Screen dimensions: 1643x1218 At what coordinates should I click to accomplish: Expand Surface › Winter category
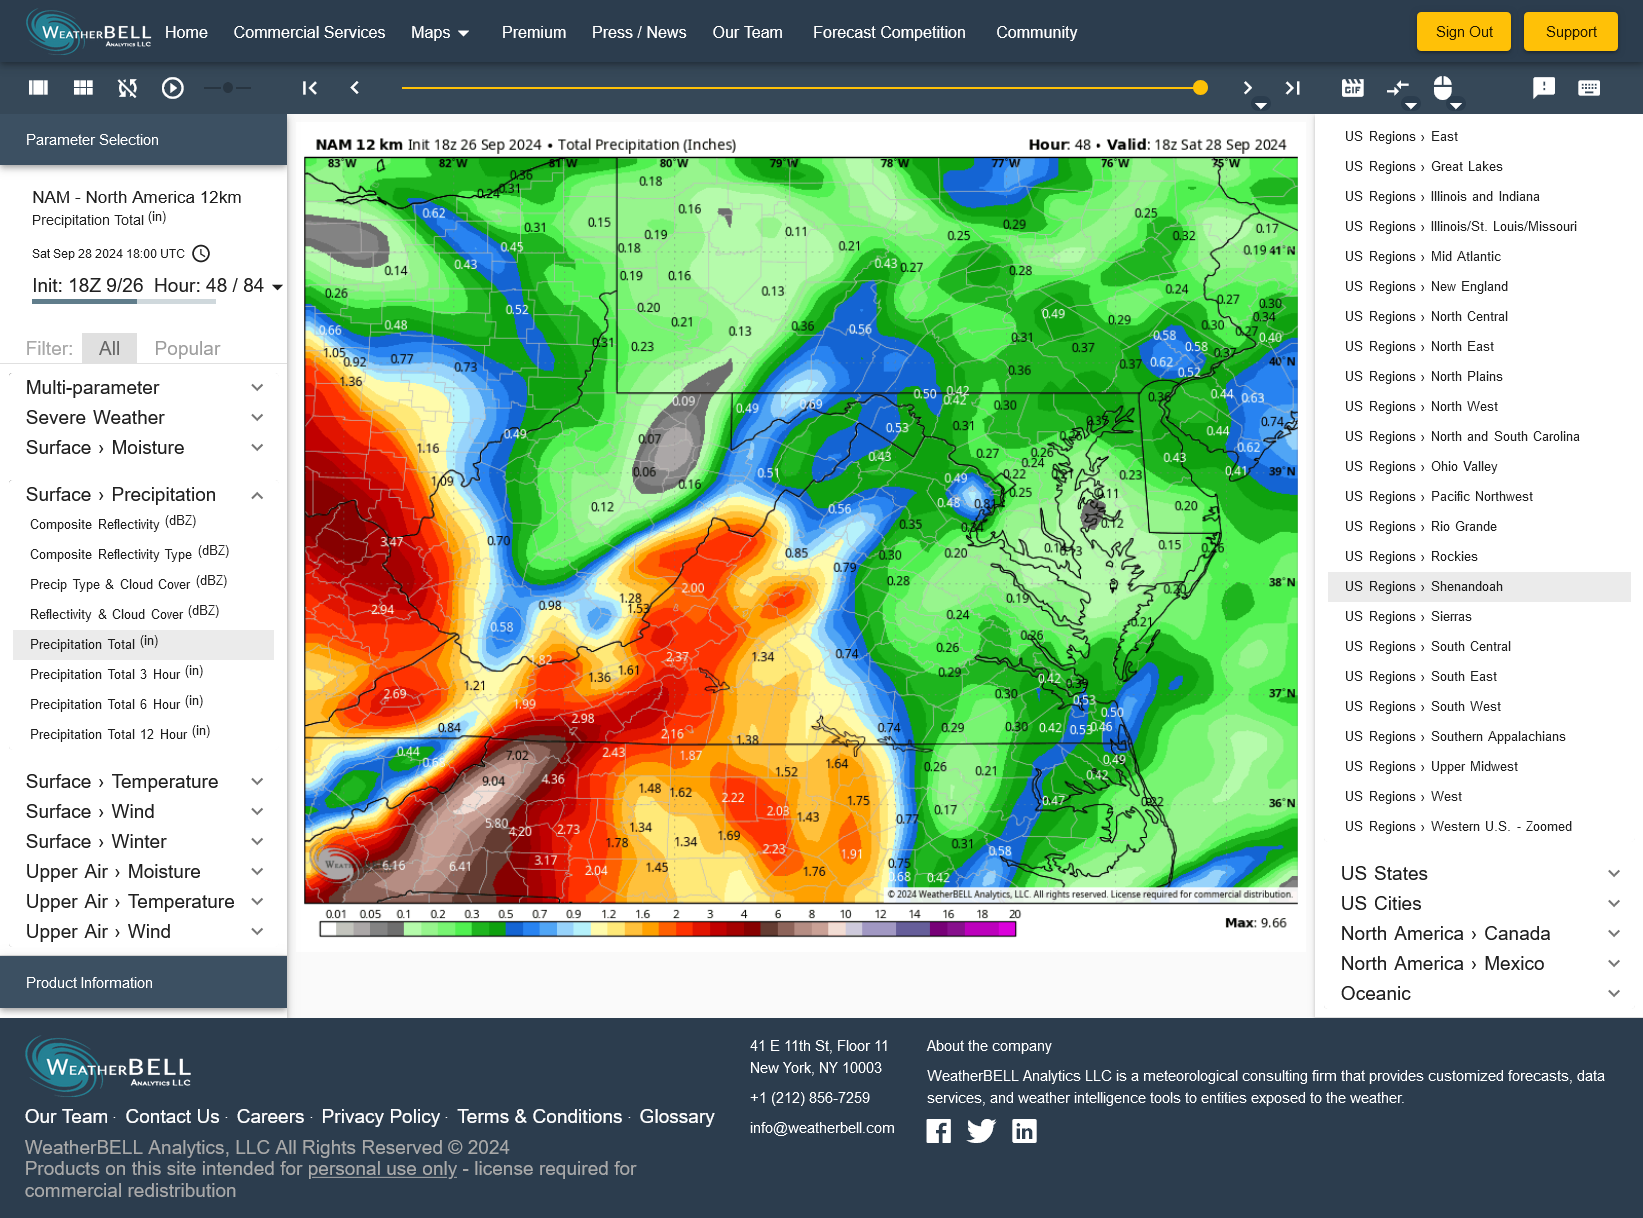(145, 842)
